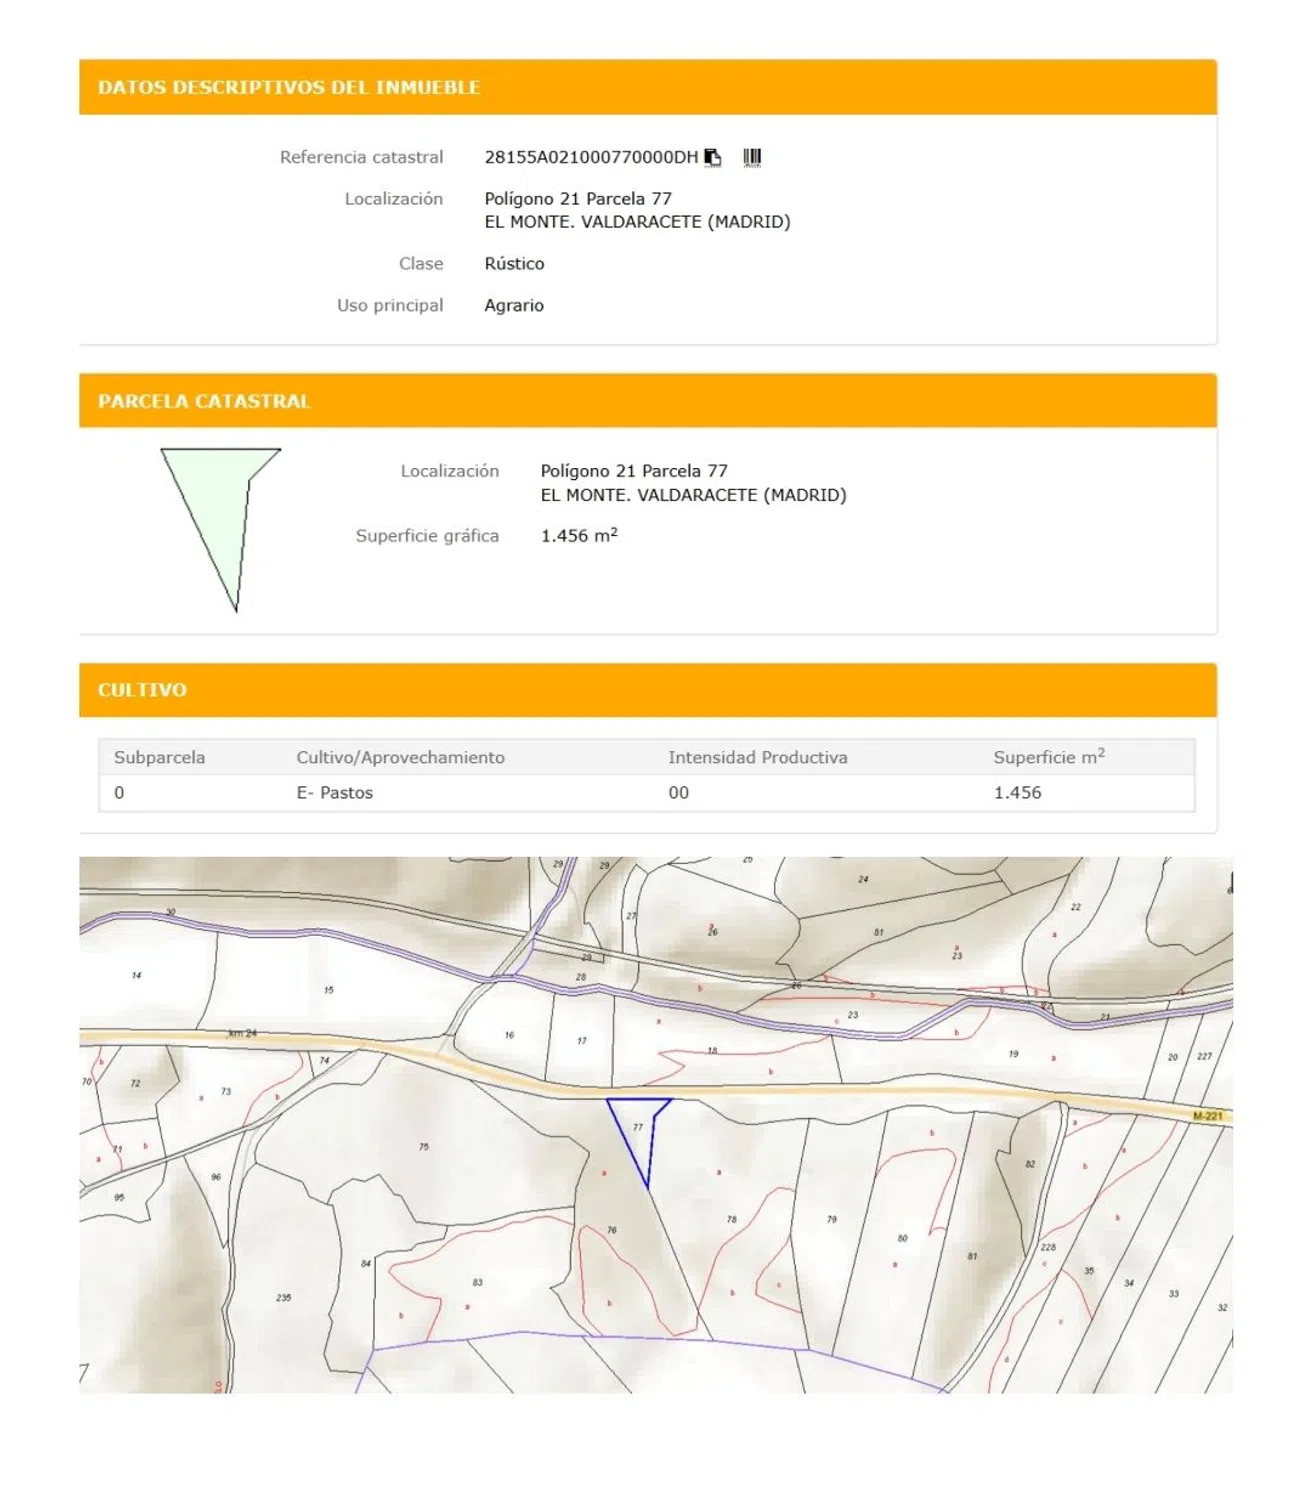Viewport: 1309px width, 1500px height.
Task: Click the Rústico class value
Action: [x=514, y=264]
